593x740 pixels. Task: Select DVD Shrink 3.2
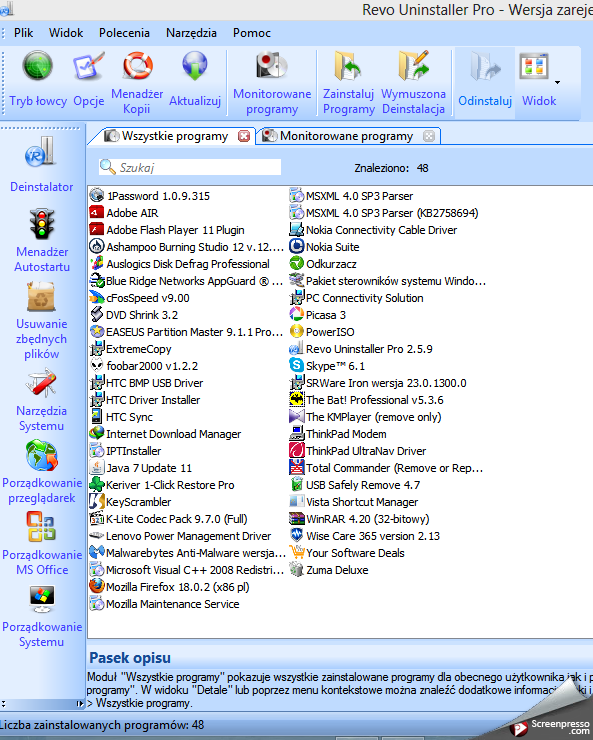134,315
